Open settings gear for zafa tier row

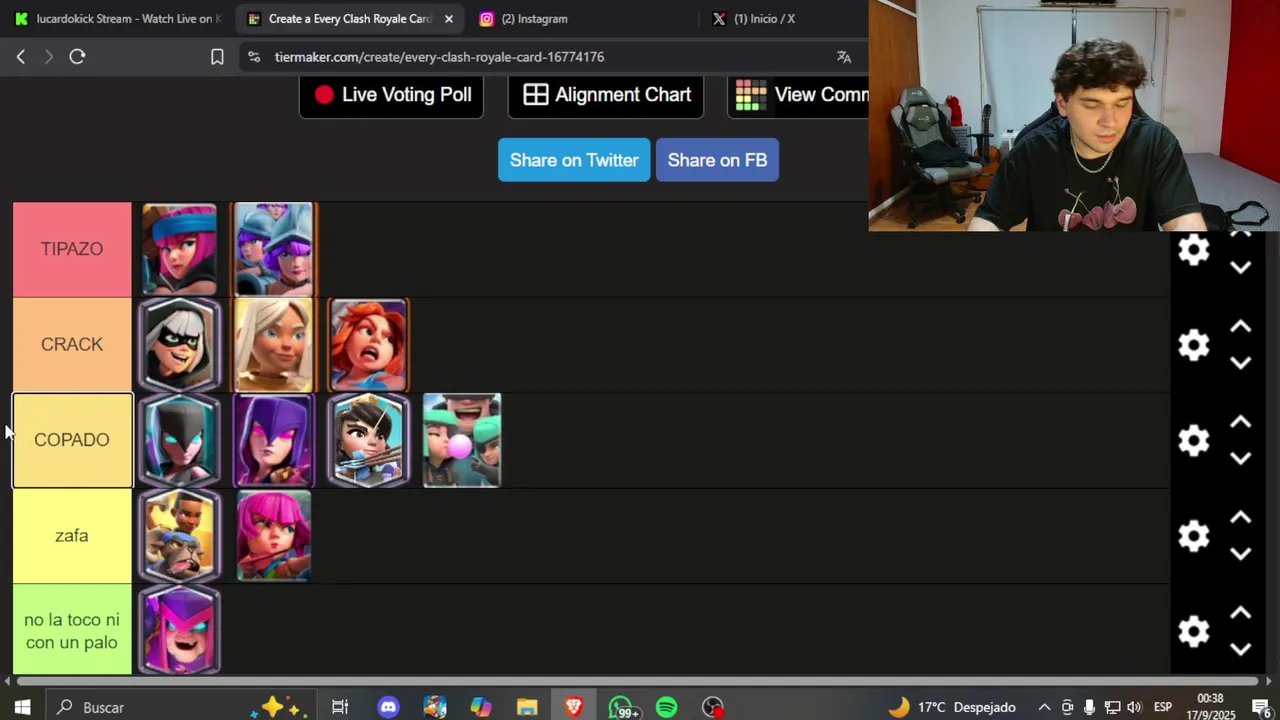tap(1193, 536)
